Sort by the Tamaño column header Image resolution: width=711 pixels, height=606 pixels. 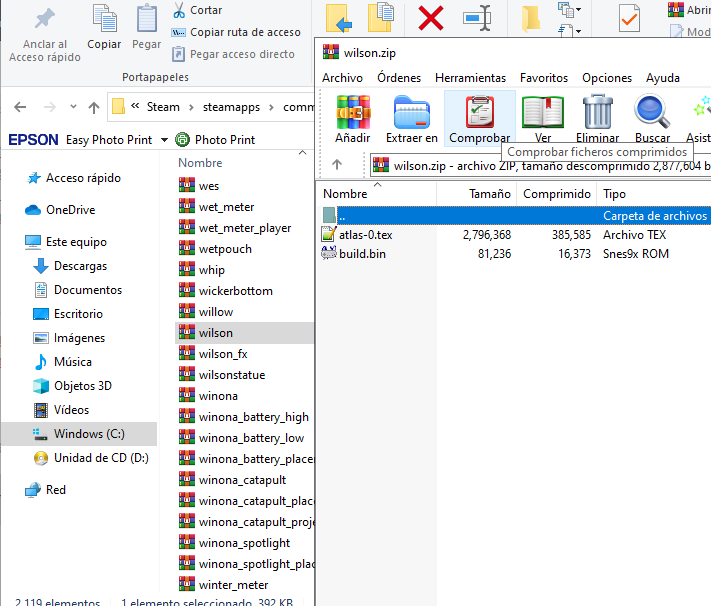pos(490,194)
